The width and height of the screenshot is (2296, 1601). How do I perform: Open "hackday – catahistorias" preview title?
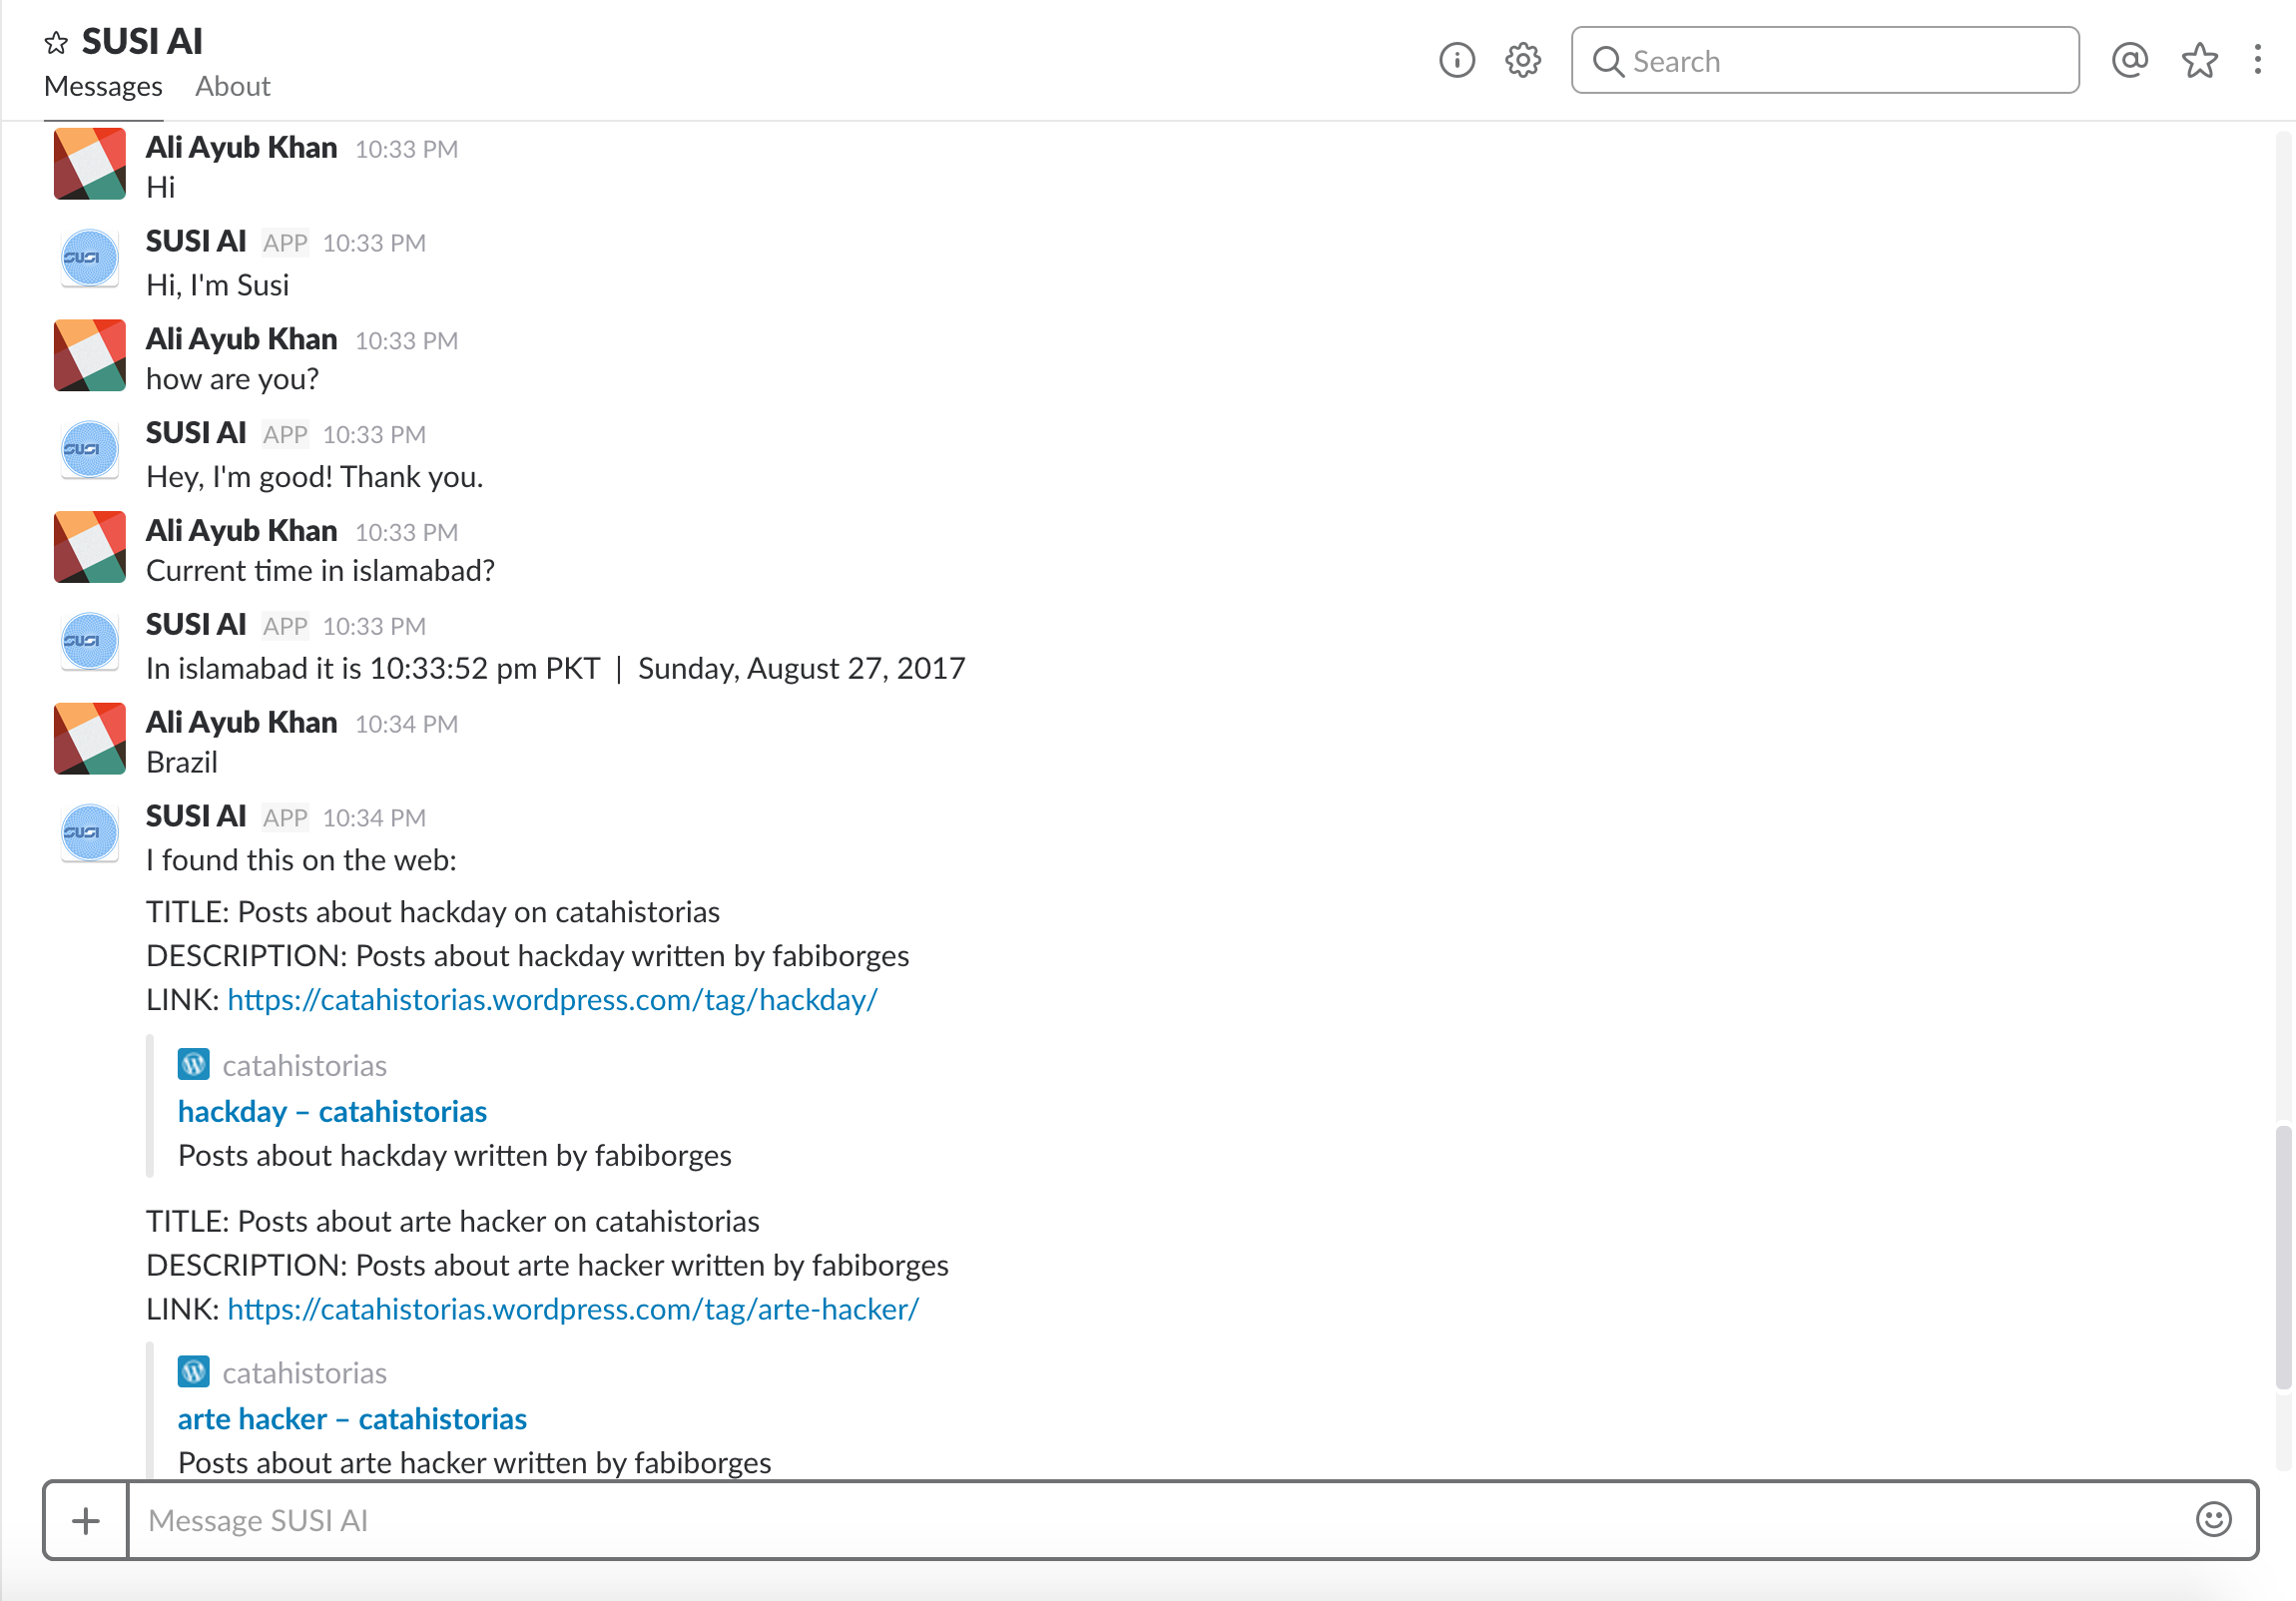[x=332, y=1111]
